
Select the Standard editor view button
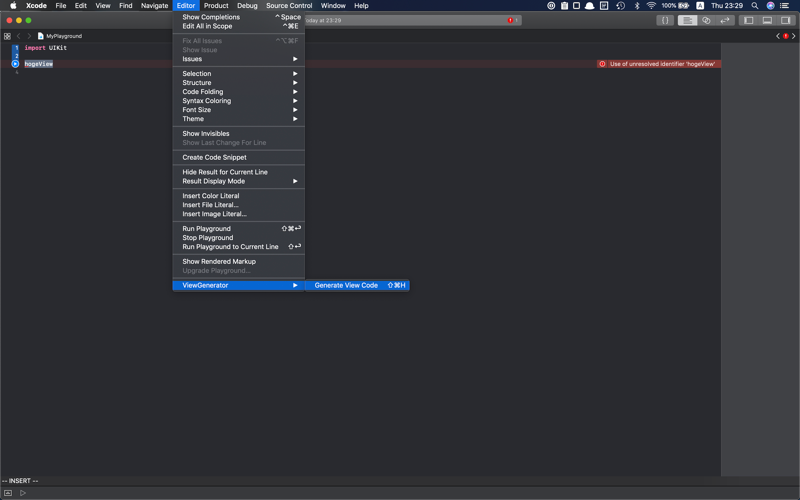687,20
